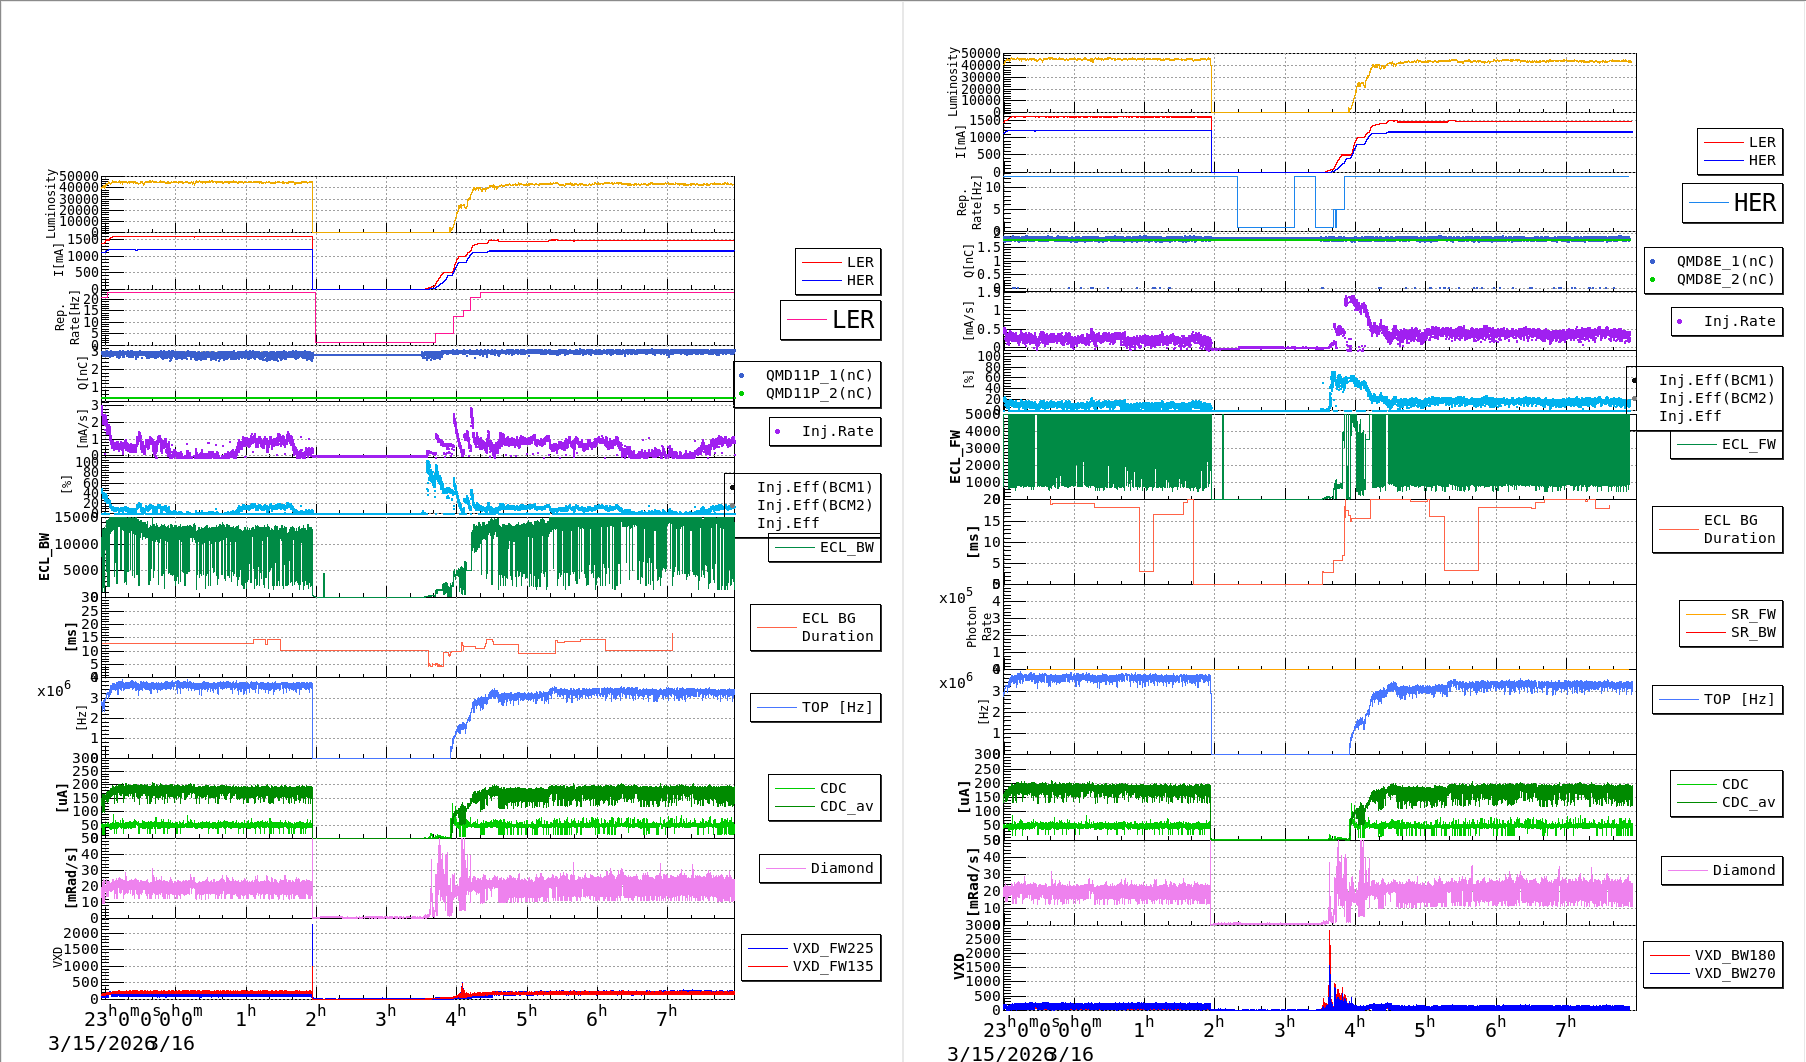Screen dimensions: 1806x1062
Task: Click the CDC_av legend entry in left panel
Action: pos(825,807)
